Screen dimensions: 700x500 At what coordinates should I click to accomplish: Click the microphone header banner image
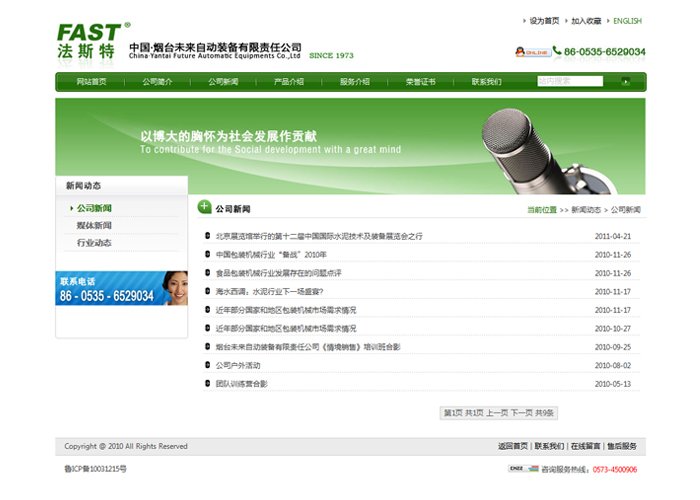[350, 146]
